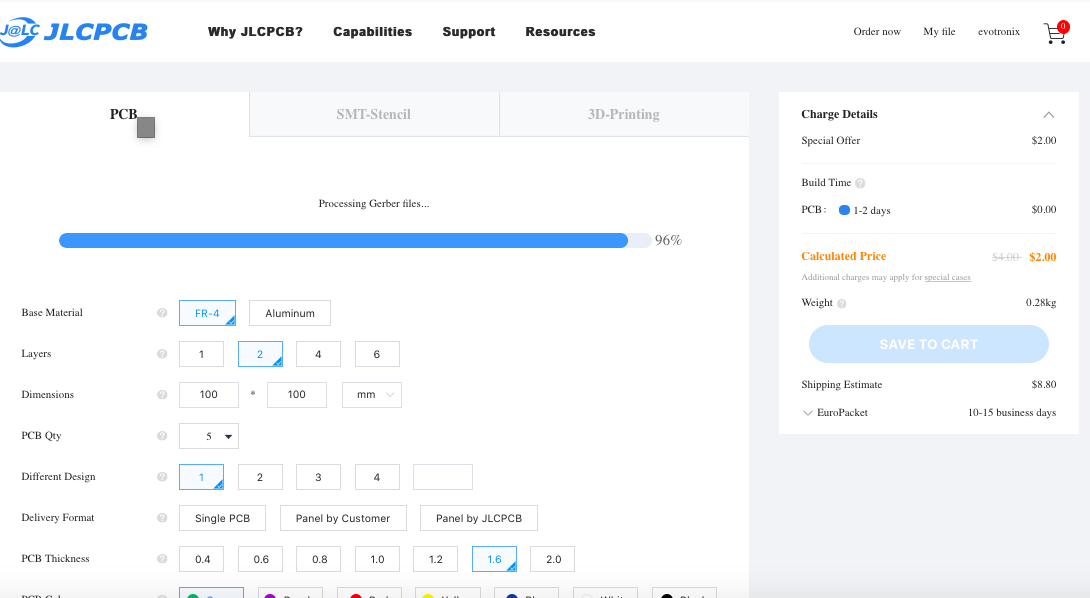Choose 2 layers option
The image size is (1090, 598).
[x=260, y=354]
